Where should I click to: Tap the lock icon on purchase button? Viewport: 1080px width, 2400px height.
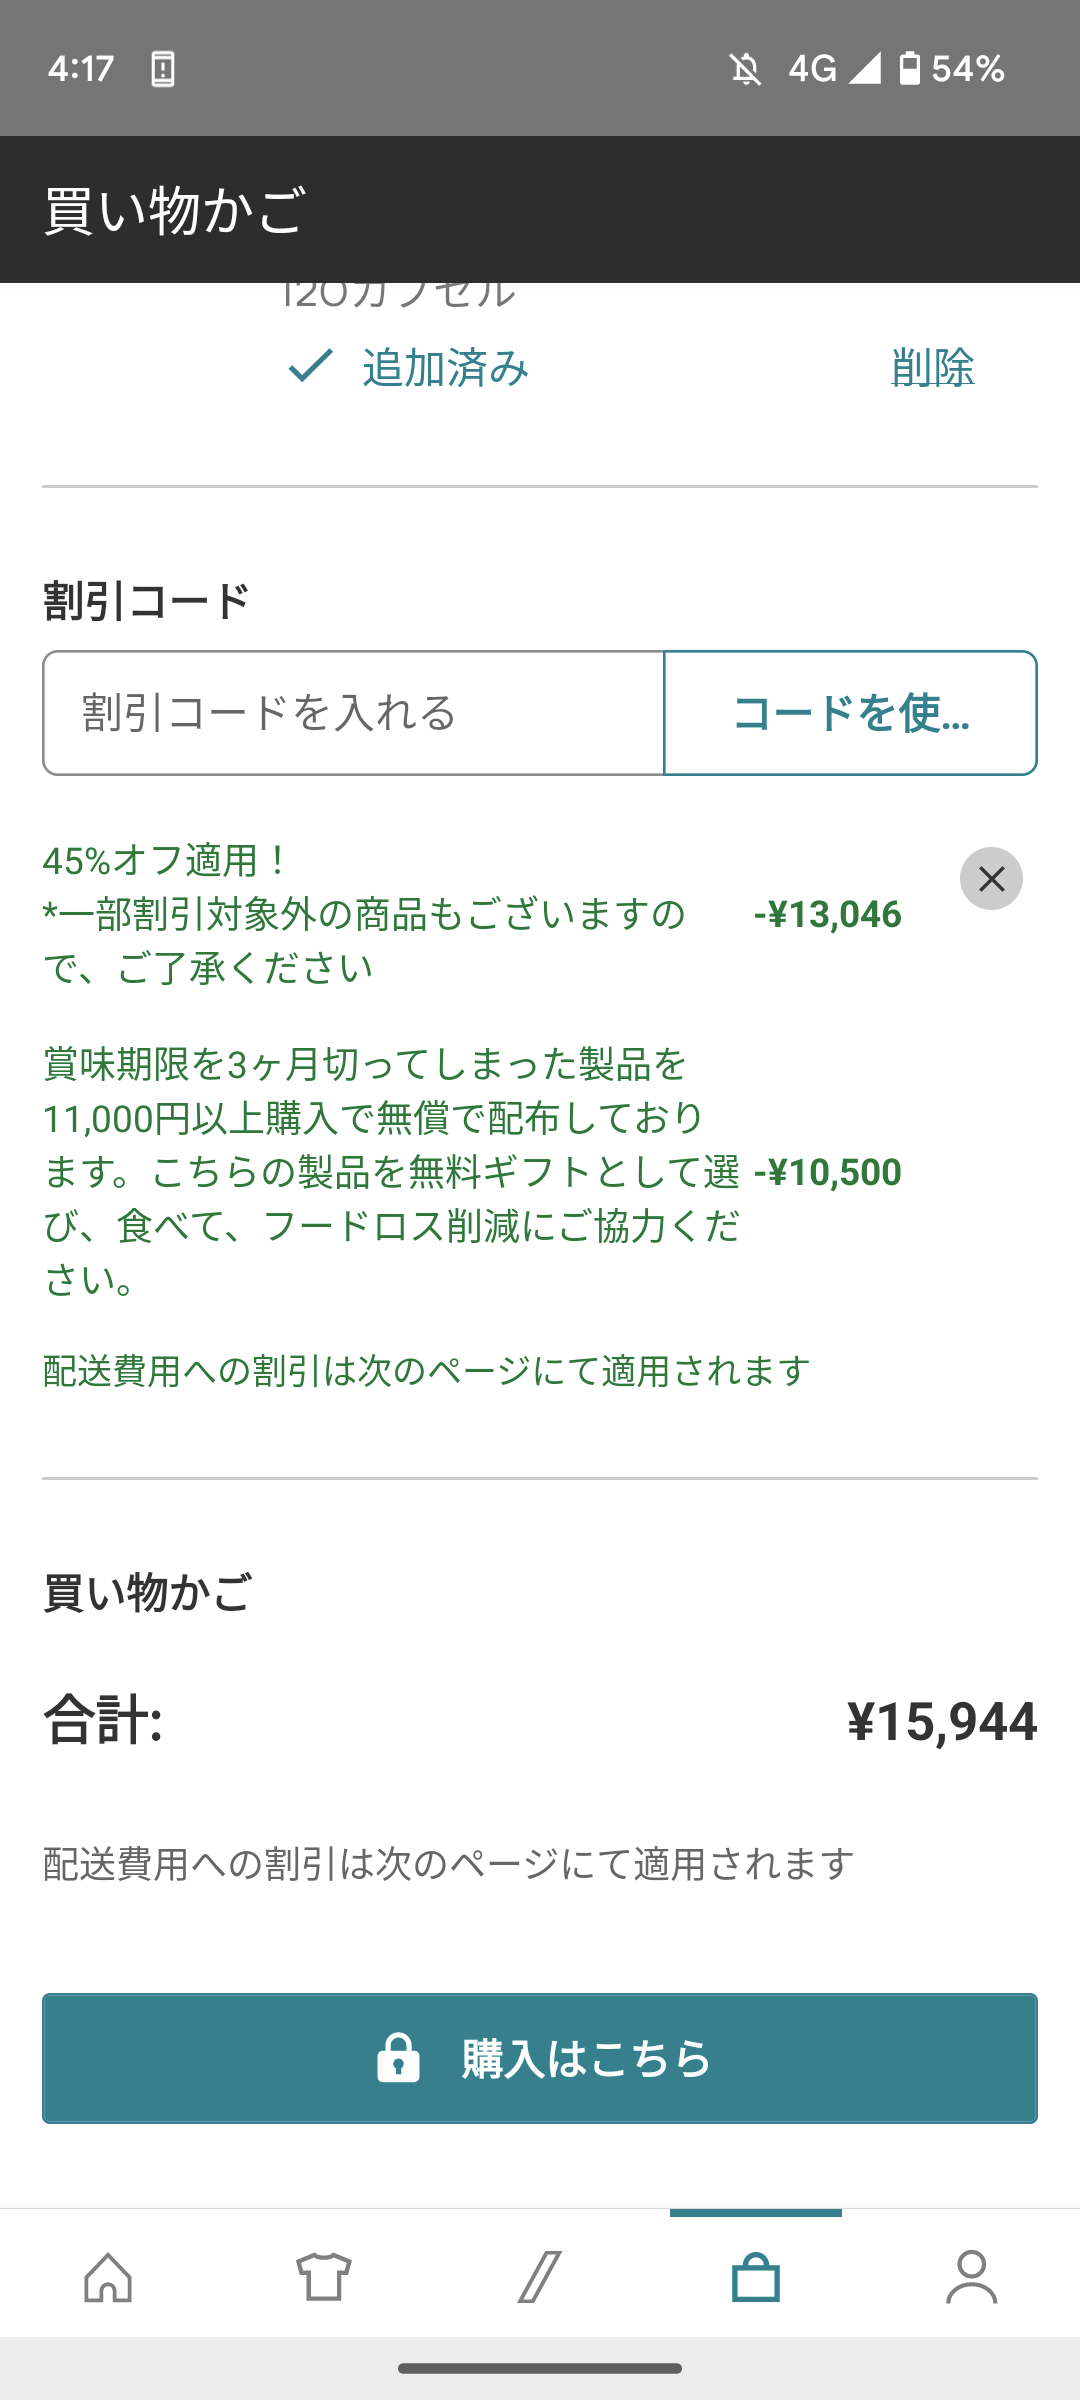398,2058
